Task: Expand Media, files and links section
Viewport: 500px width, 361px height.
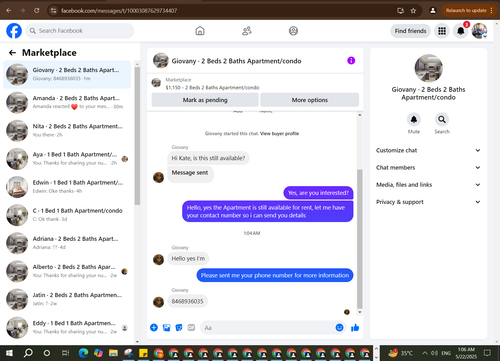Action: click(428, 185)
